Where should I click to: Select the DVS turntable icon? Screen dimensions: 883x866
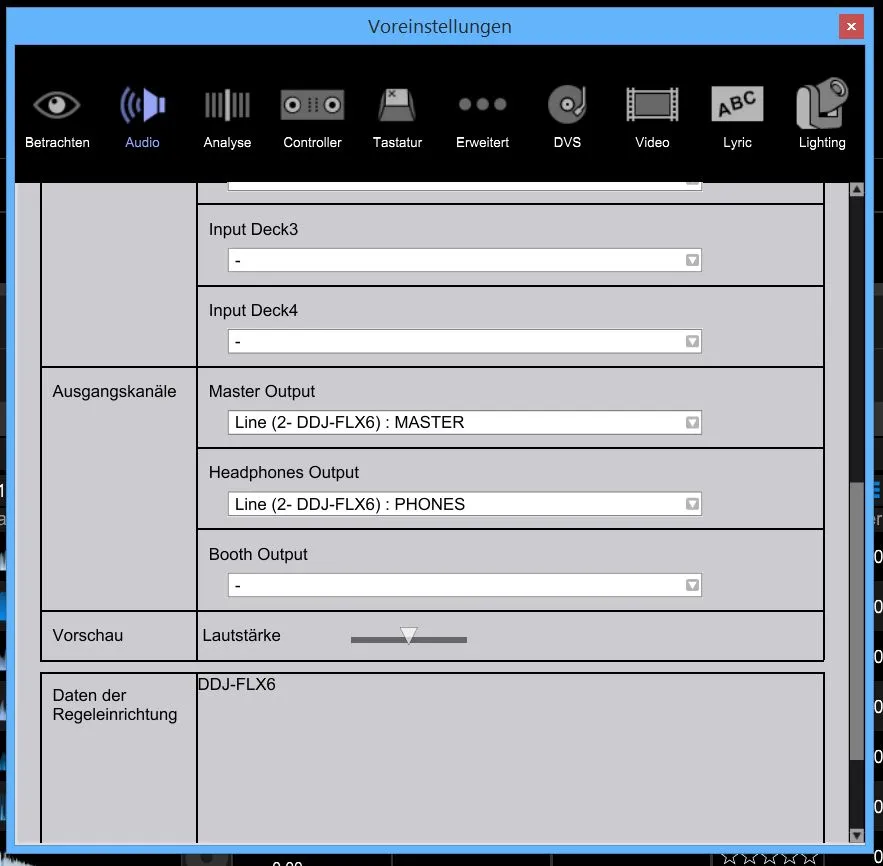pyautogui.click(x=567, y=105)
